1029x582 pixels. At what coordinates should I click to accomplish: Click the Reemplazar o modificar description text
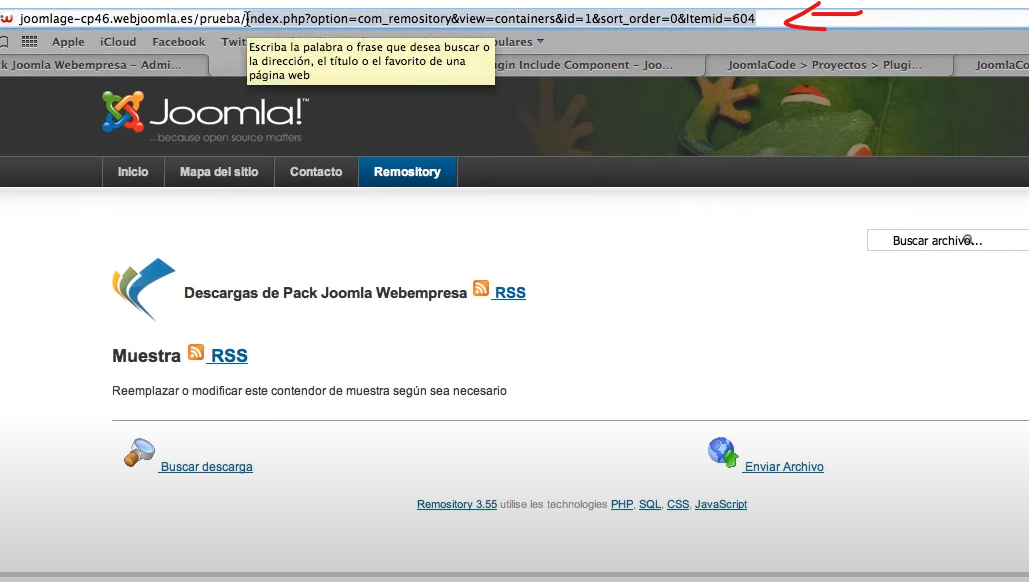click(309, 390)
